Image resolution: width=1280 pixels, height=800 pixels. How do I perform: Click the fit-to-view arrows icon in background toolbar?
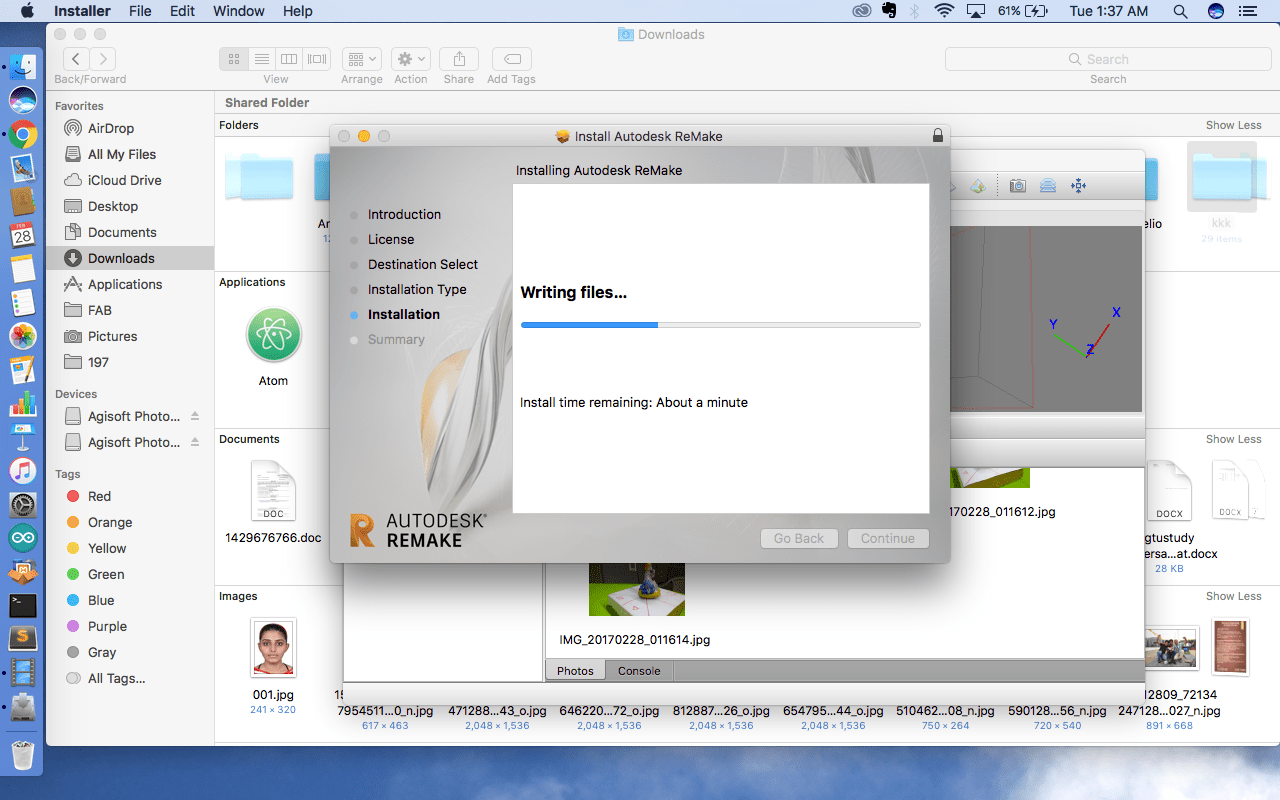pos(1078,186)
